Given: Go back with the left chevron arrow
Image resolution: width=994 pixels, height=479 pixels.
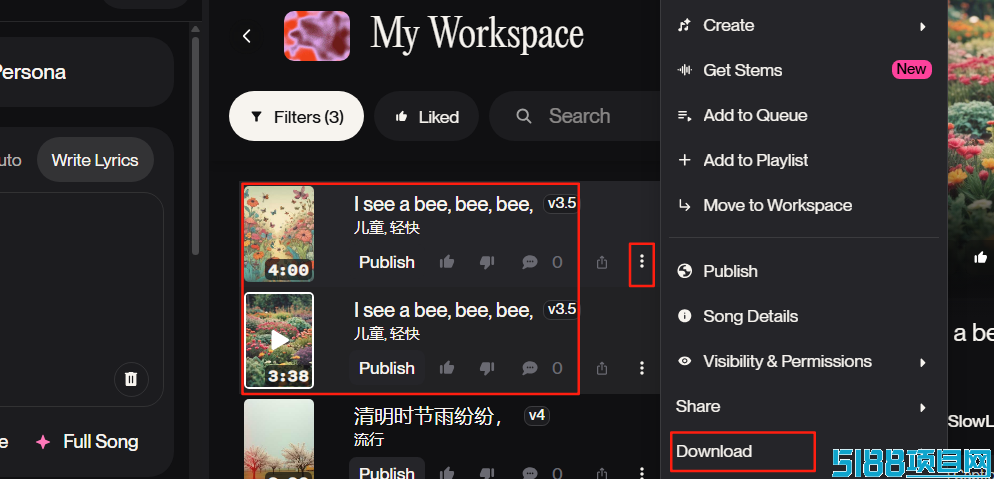Looking at the screenshot, I should [x=247, y=36].
